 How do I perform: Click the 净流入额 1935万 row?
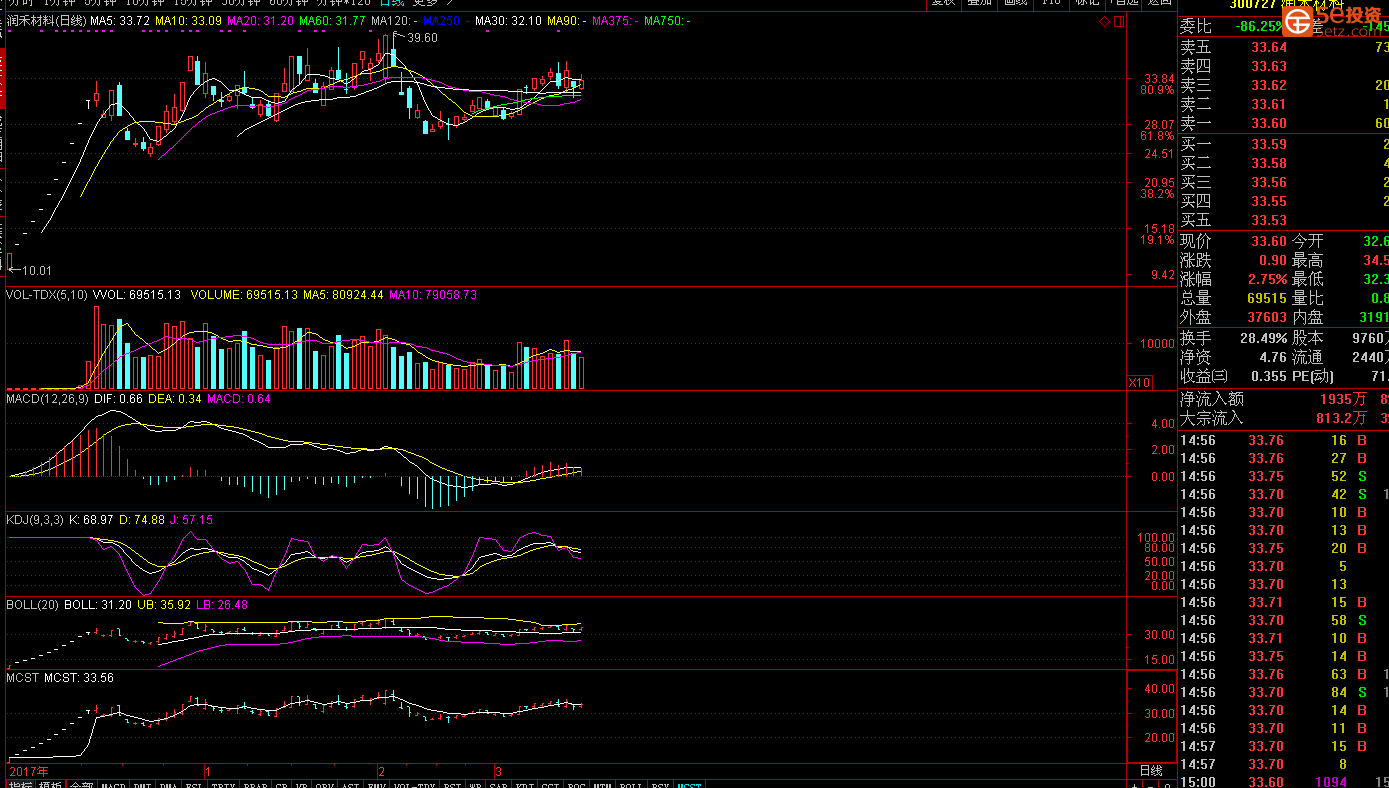[x=1284, y=399]
